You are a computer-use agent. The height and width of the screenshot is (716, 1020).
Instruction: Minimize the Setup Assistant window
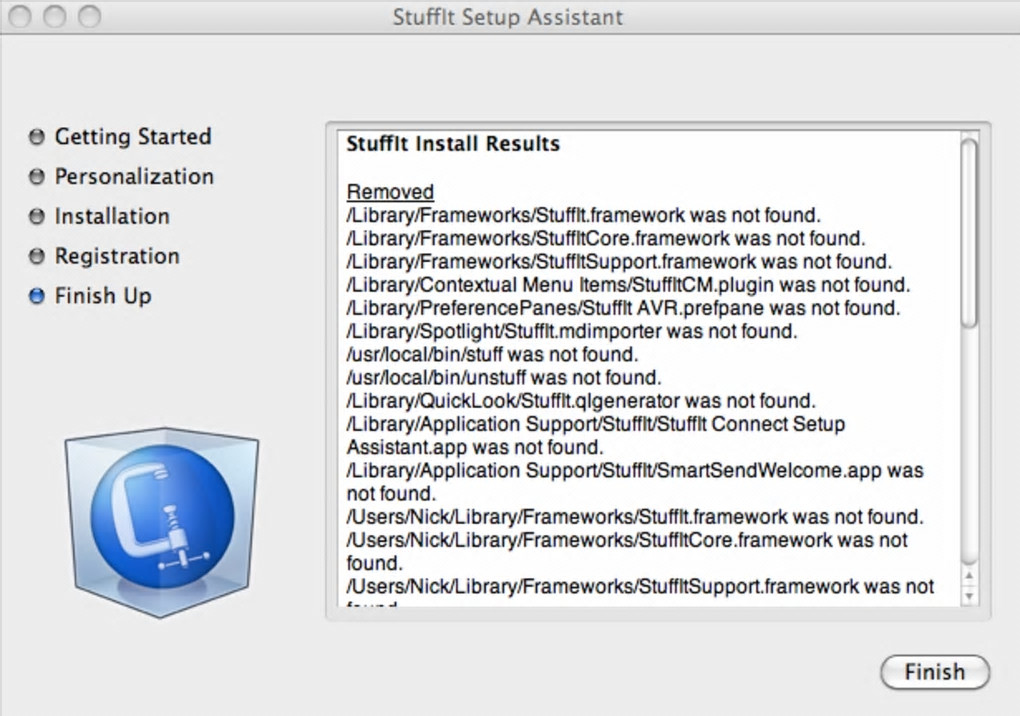point(54,17)
